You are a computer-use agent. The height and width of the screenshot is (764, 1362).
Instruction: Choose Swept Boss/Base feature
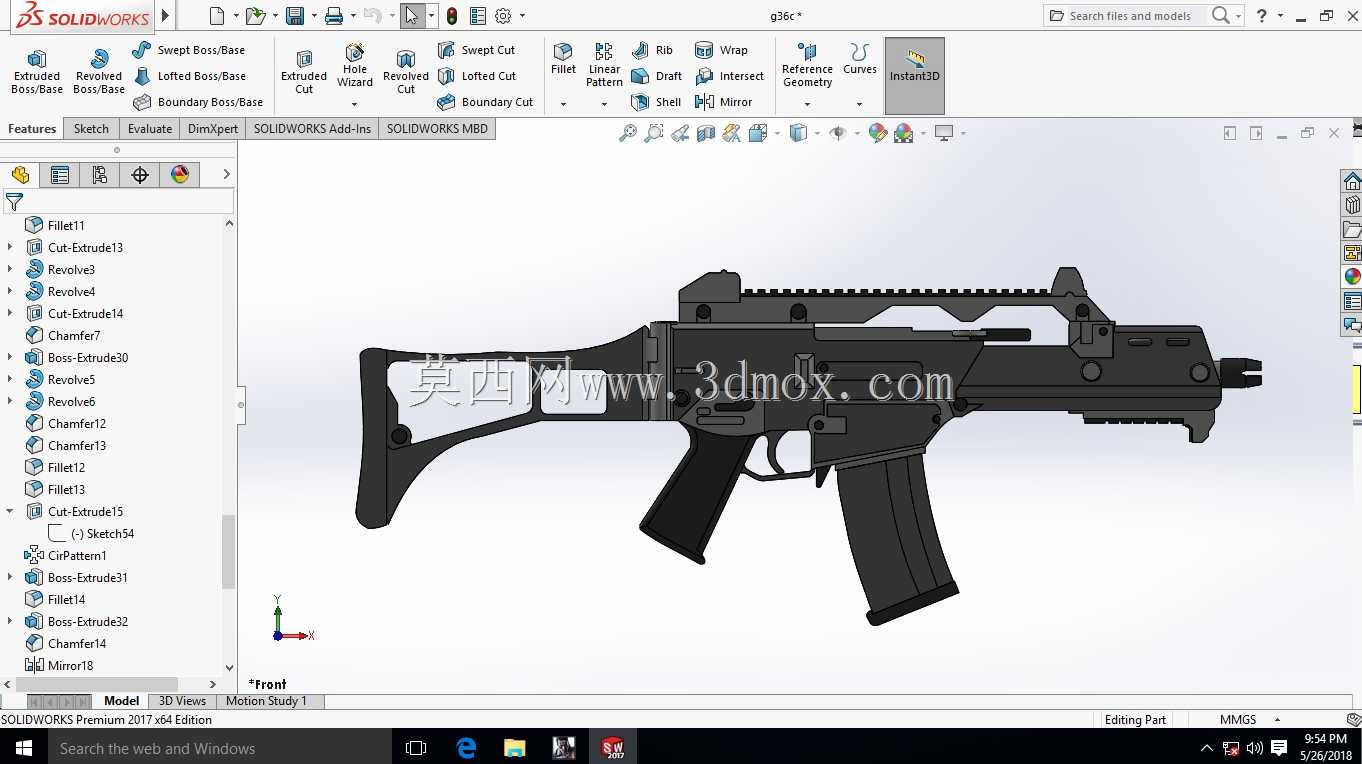(188, 50)
